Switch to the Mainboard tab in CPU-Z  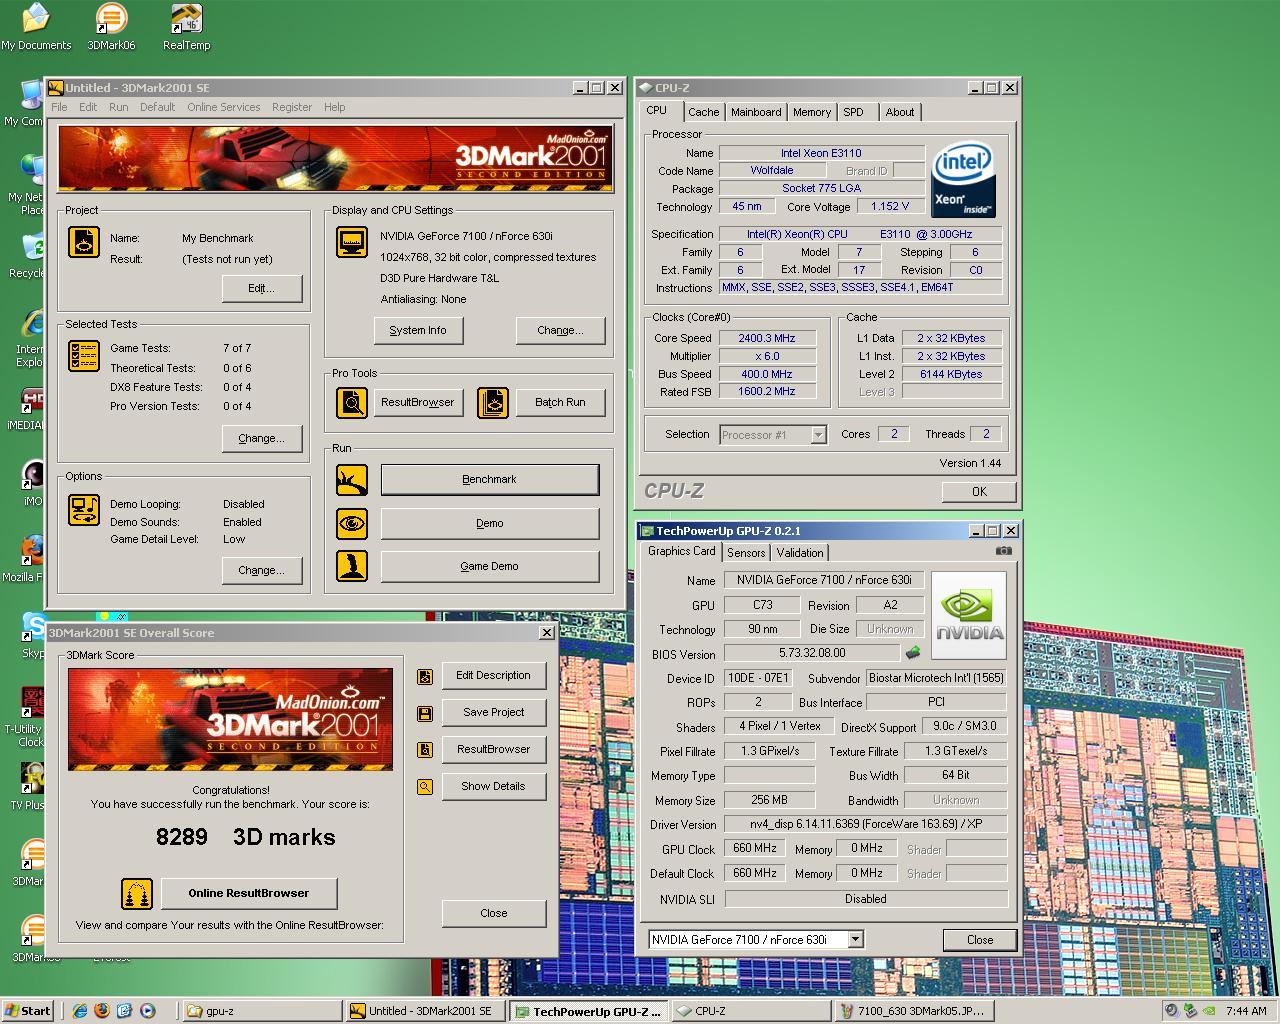756,112
